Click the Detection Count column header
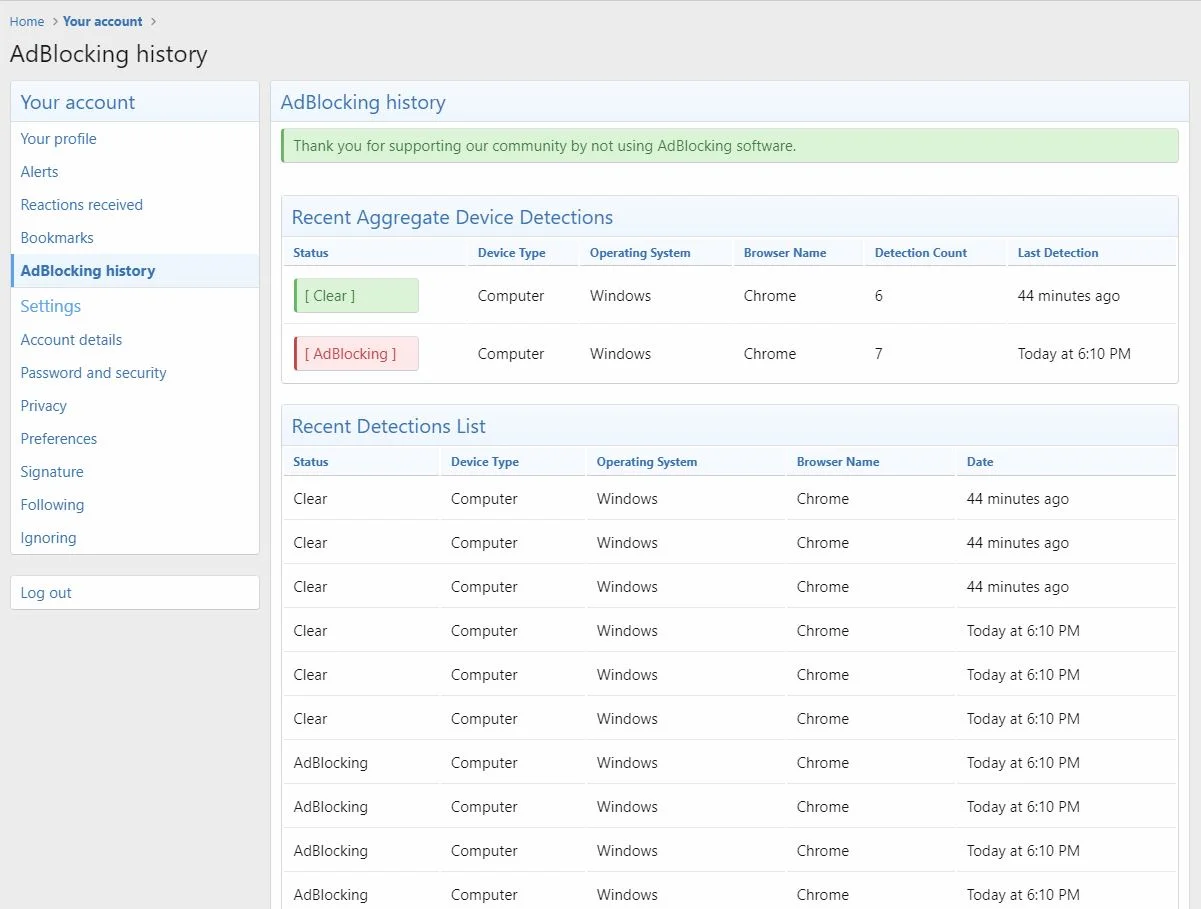This screenshot has width=1201, height=909. coord(920,253)
